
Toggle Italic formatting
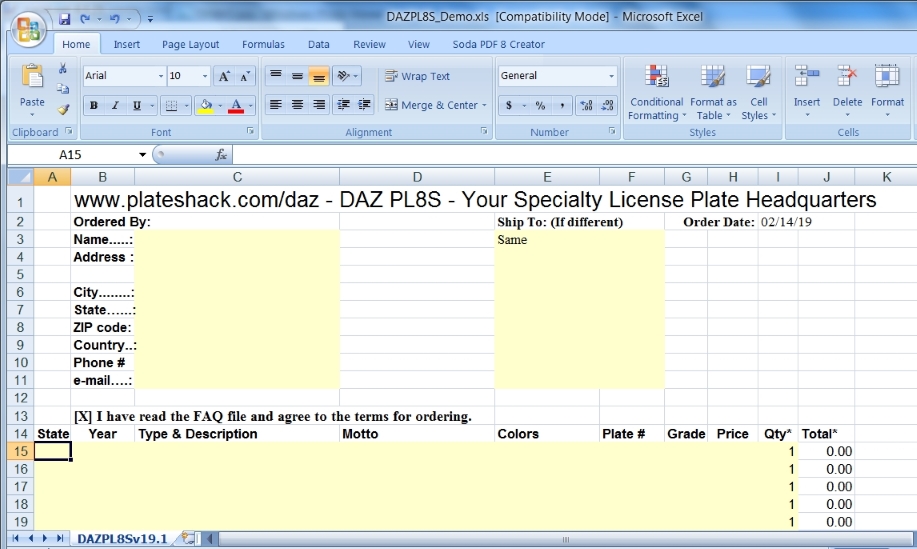coord(115,105)
